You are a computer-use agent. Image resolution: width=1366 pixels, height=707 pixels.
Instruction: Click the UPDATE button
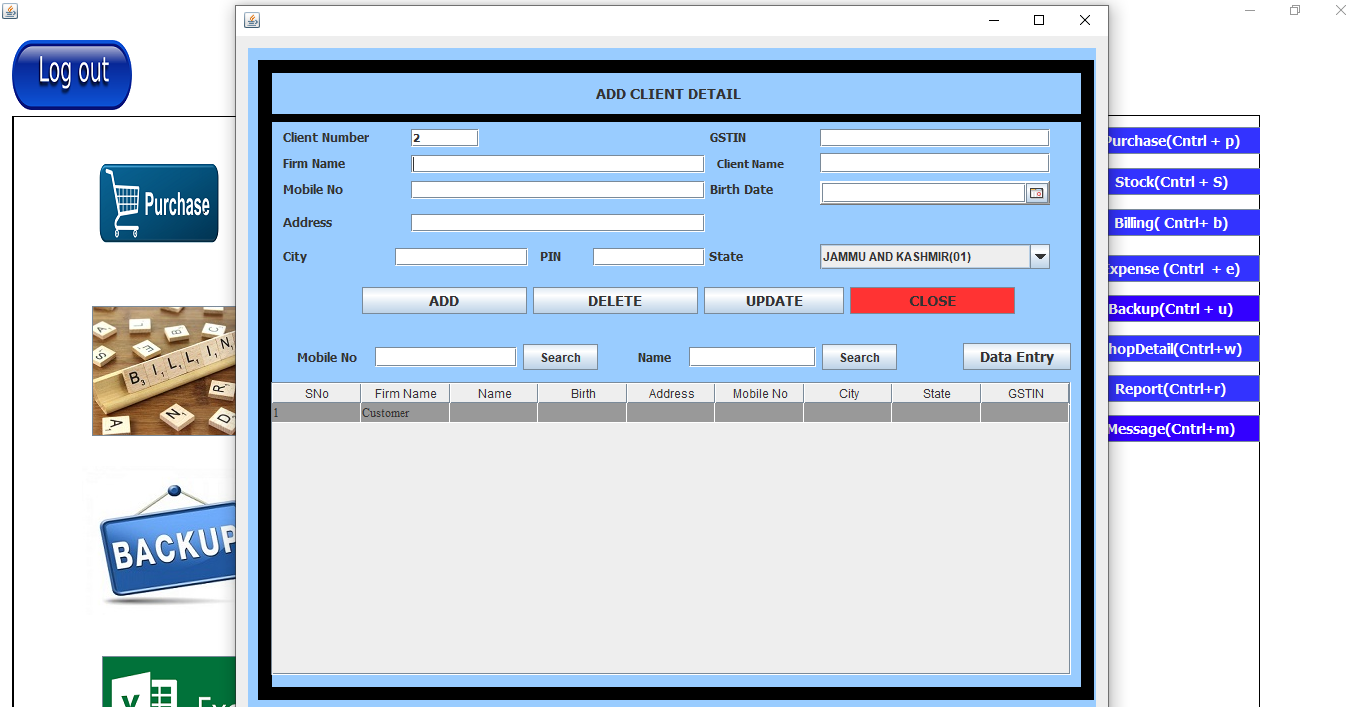[774, 301]
